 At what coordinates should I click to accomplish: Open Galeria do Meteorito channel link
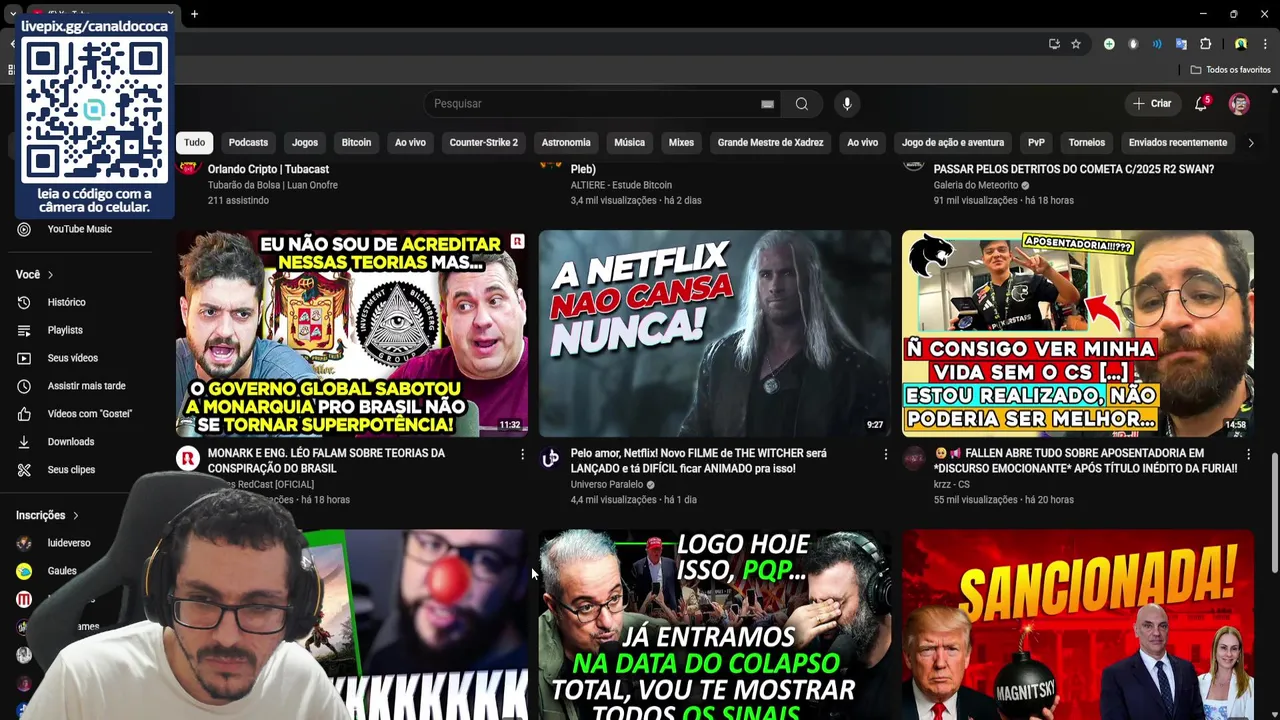coord(976,185)
